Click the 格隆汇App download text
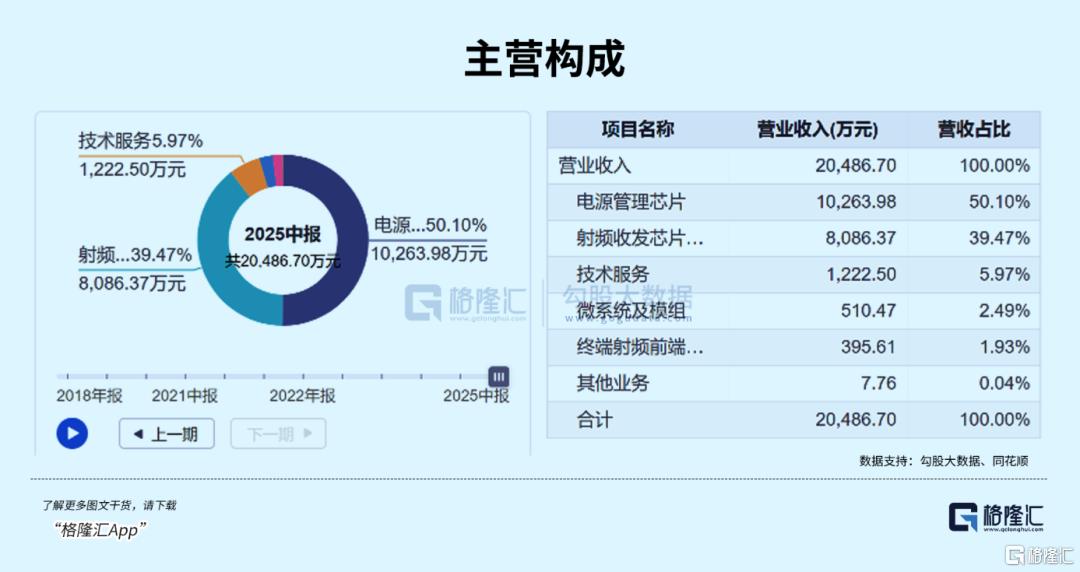 100,530
